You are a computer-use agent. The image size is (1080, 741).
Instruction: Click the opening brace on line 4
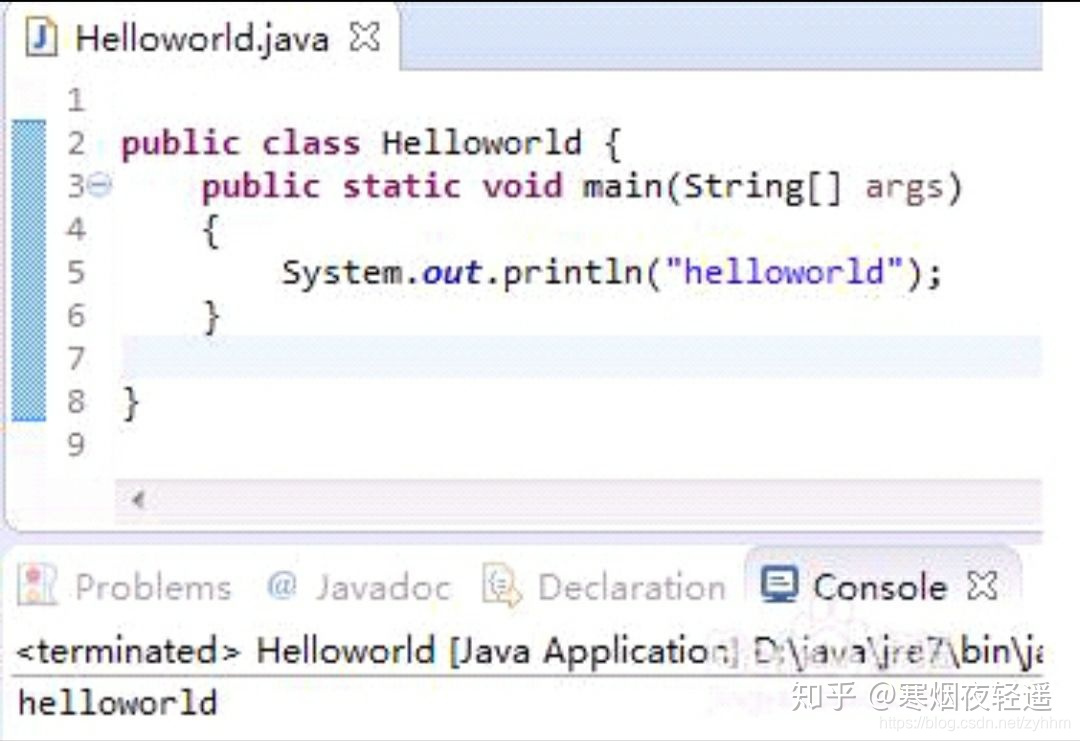tap(211, 231)
